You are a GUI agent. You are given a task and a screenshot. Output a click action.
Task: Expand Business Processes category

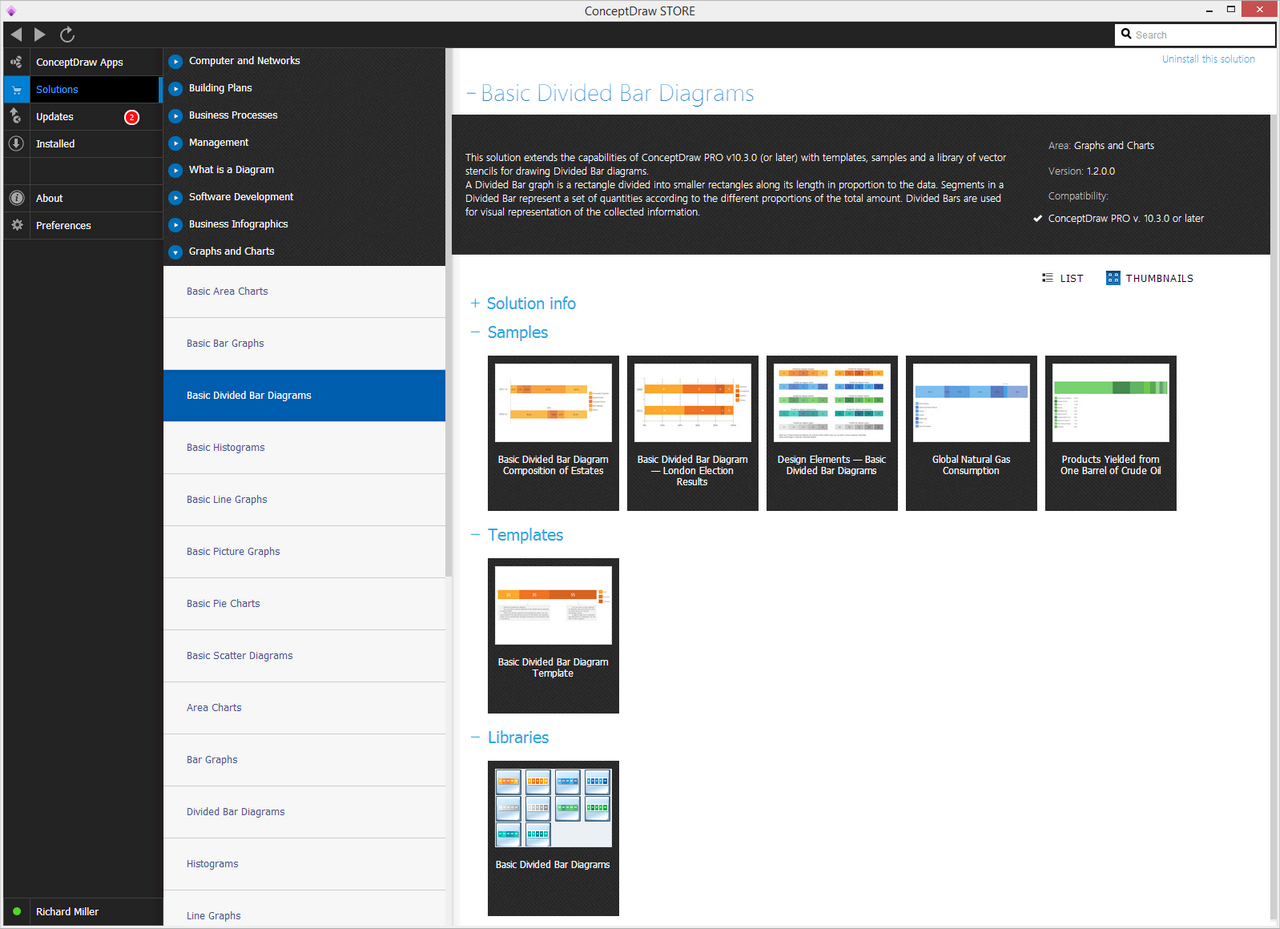click(x=176, y=115)
